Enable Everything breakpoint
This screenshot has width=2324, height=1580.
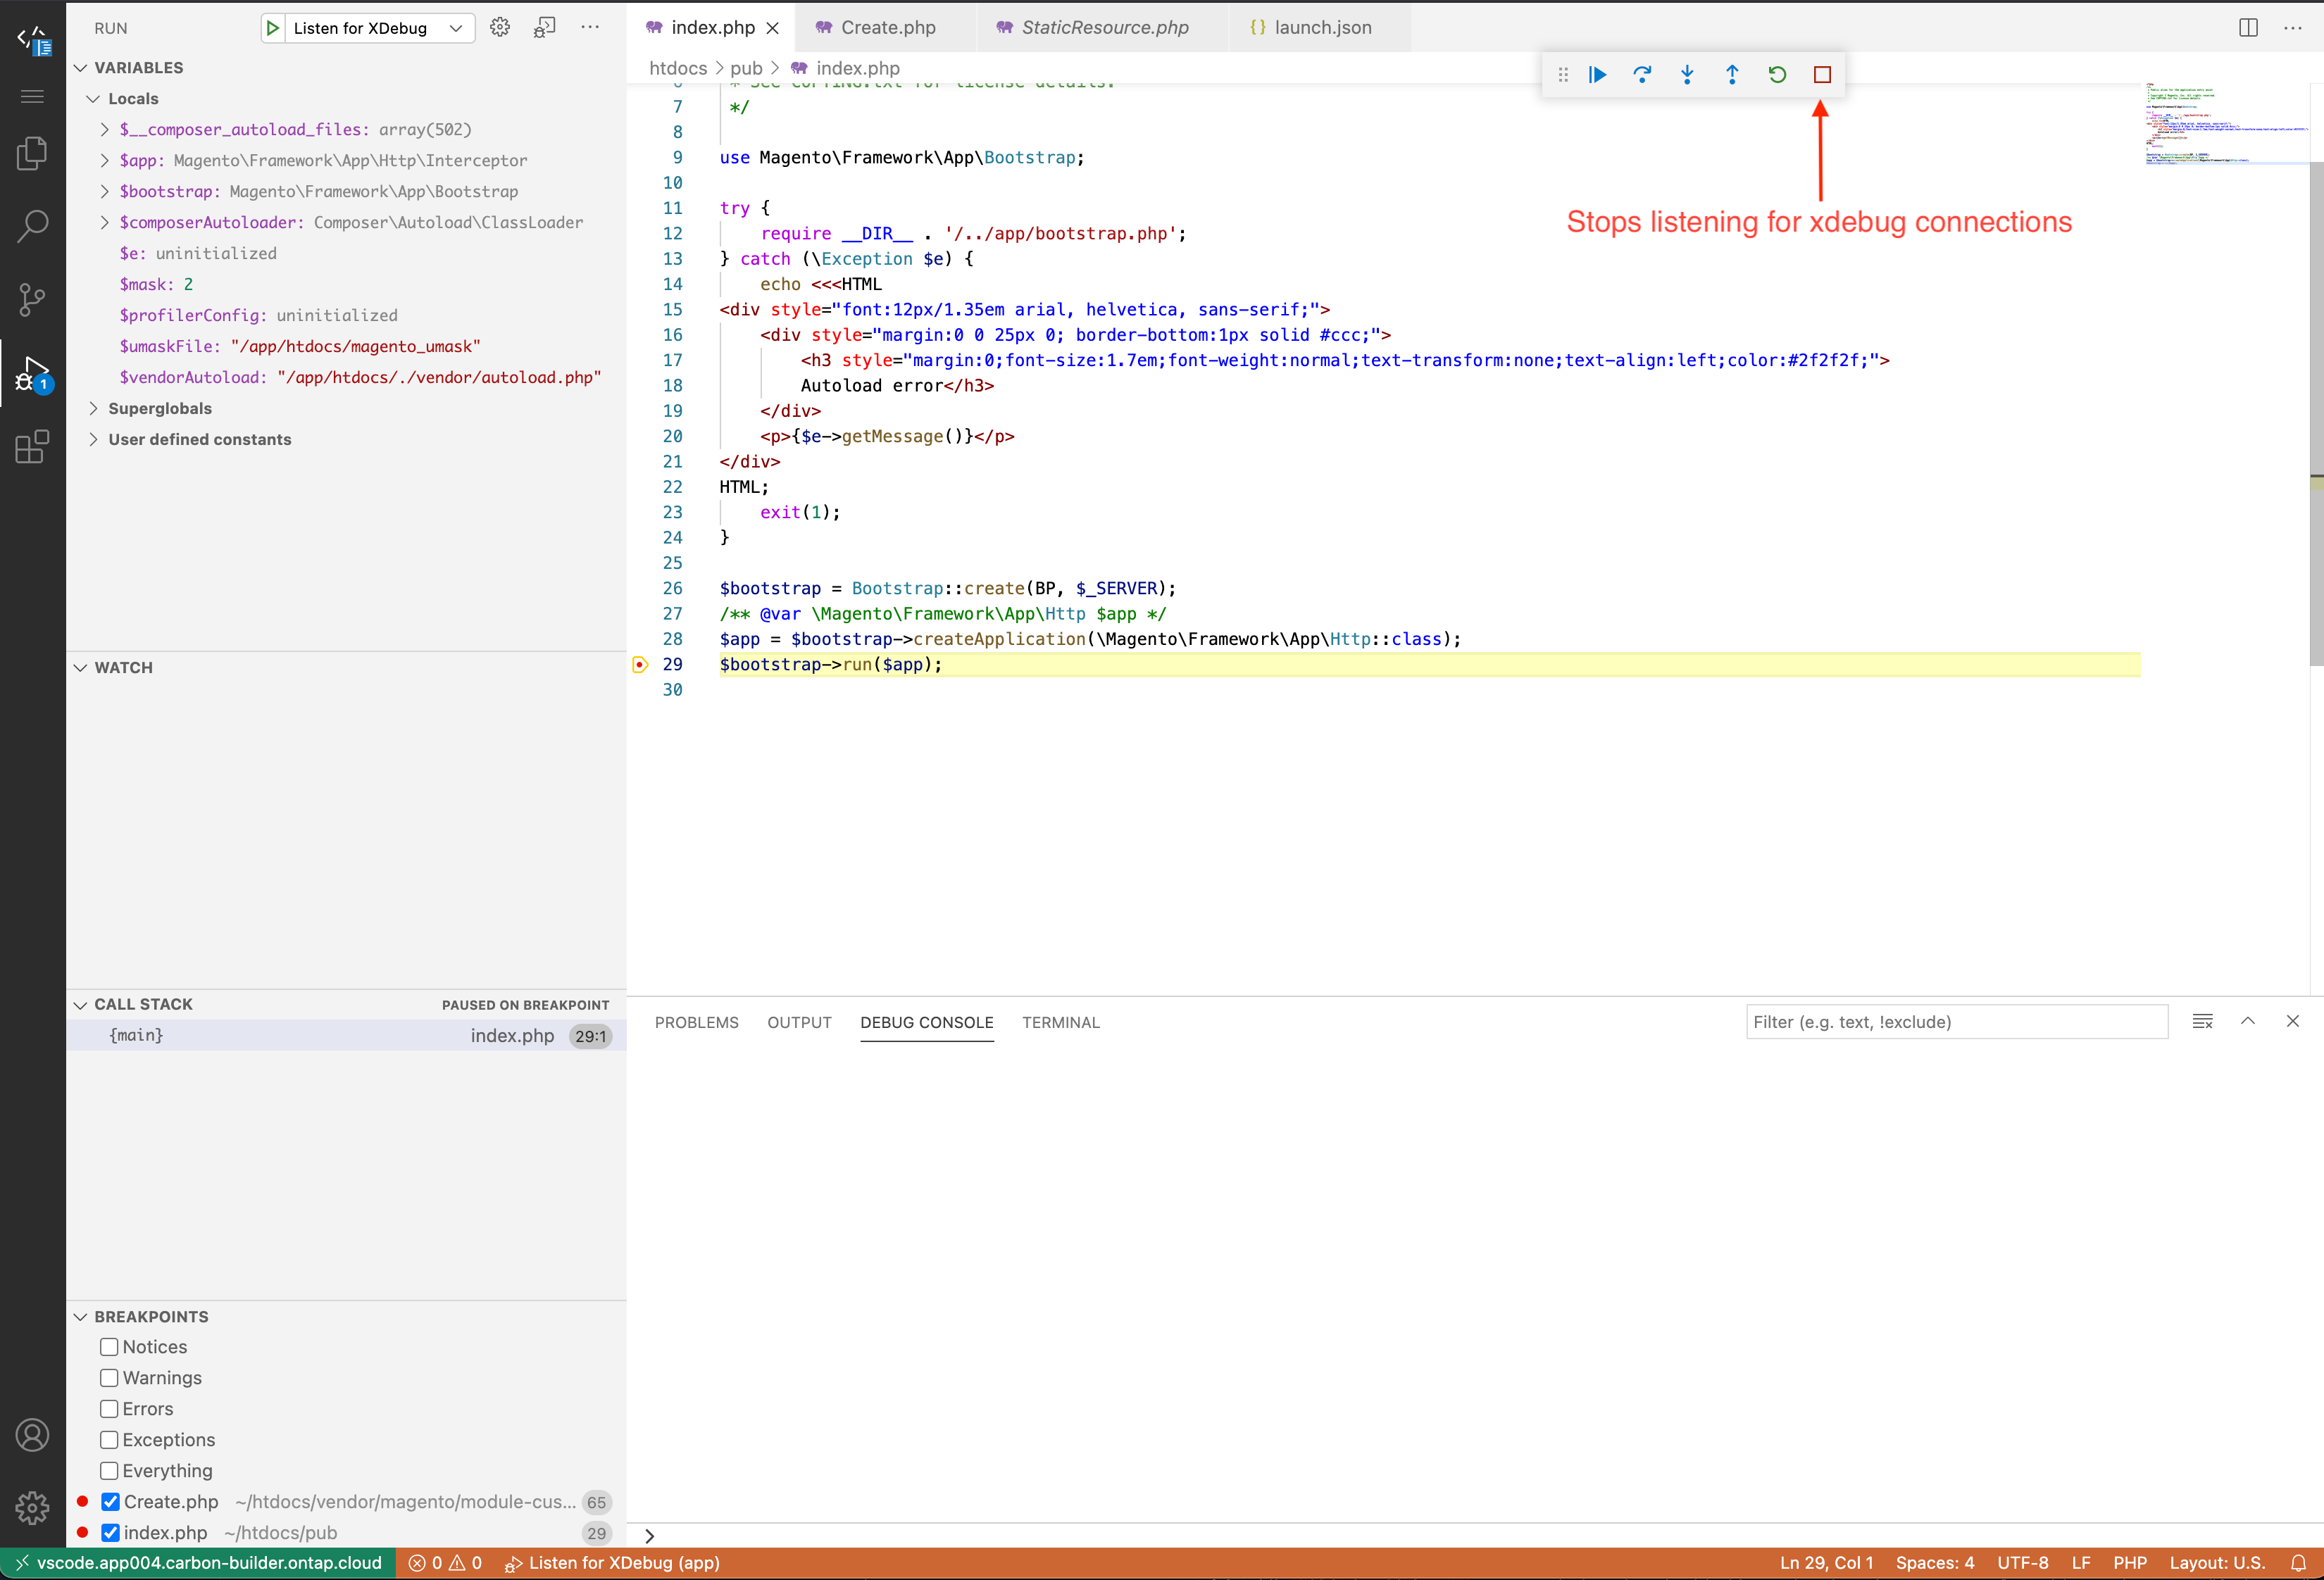tap(109, 1471)
